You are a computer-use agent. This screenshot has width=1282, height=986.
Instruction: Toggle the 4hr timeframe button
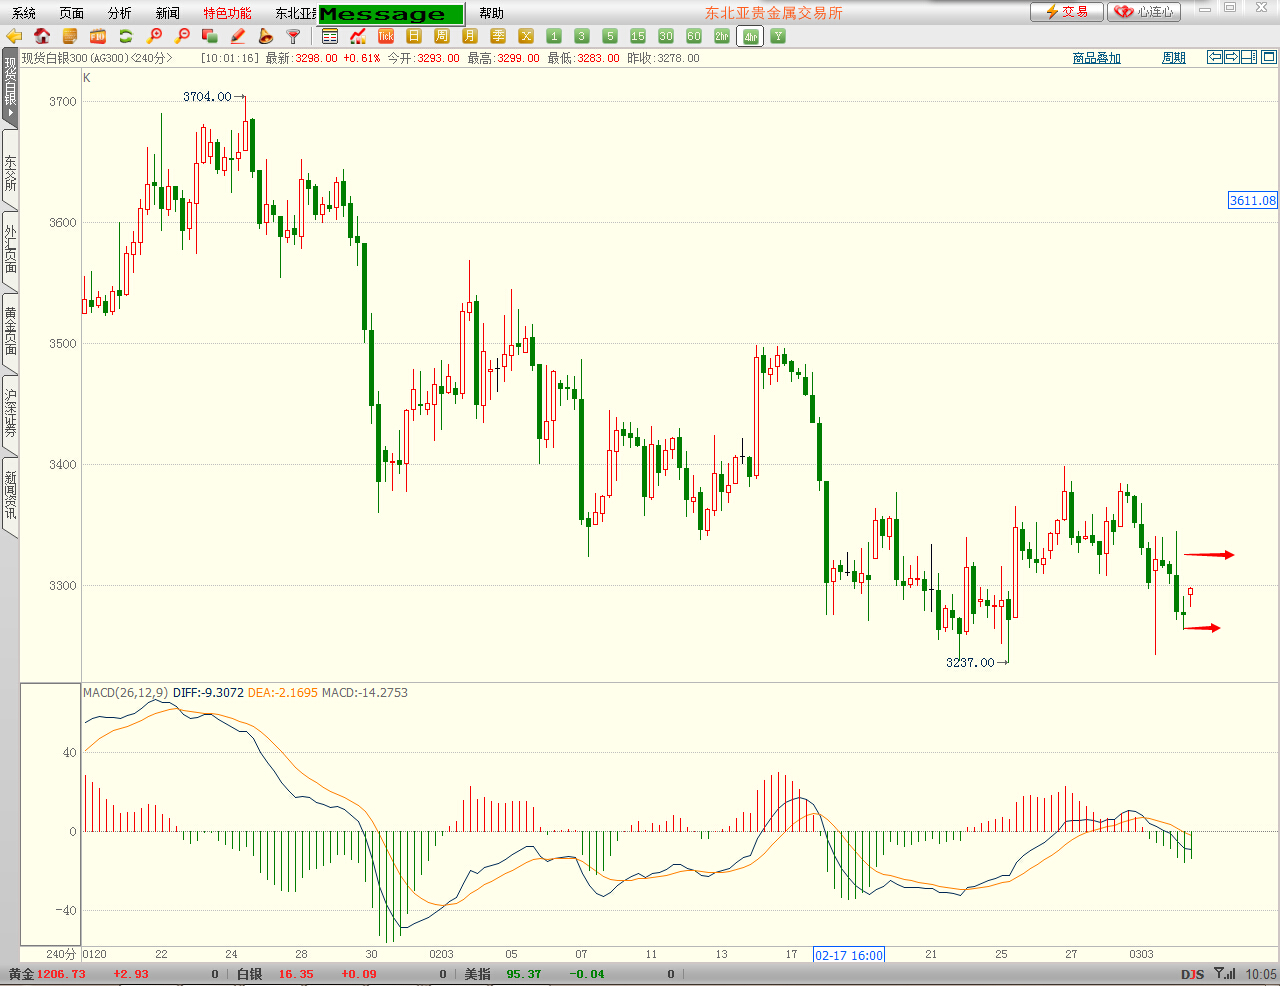(750, 37)
